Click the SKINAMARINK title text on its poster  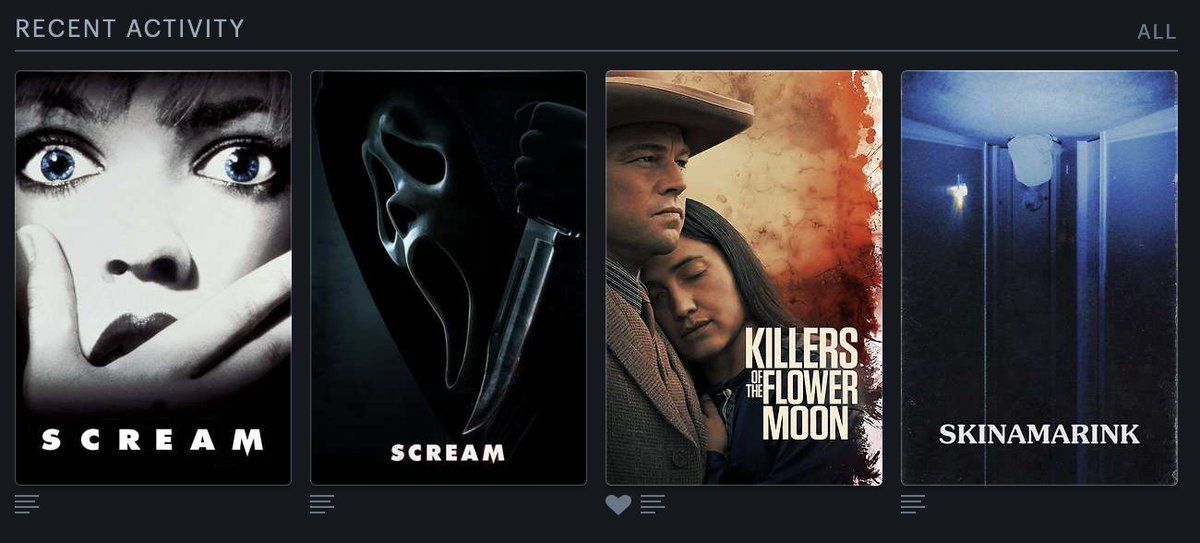pos(1039,434)
